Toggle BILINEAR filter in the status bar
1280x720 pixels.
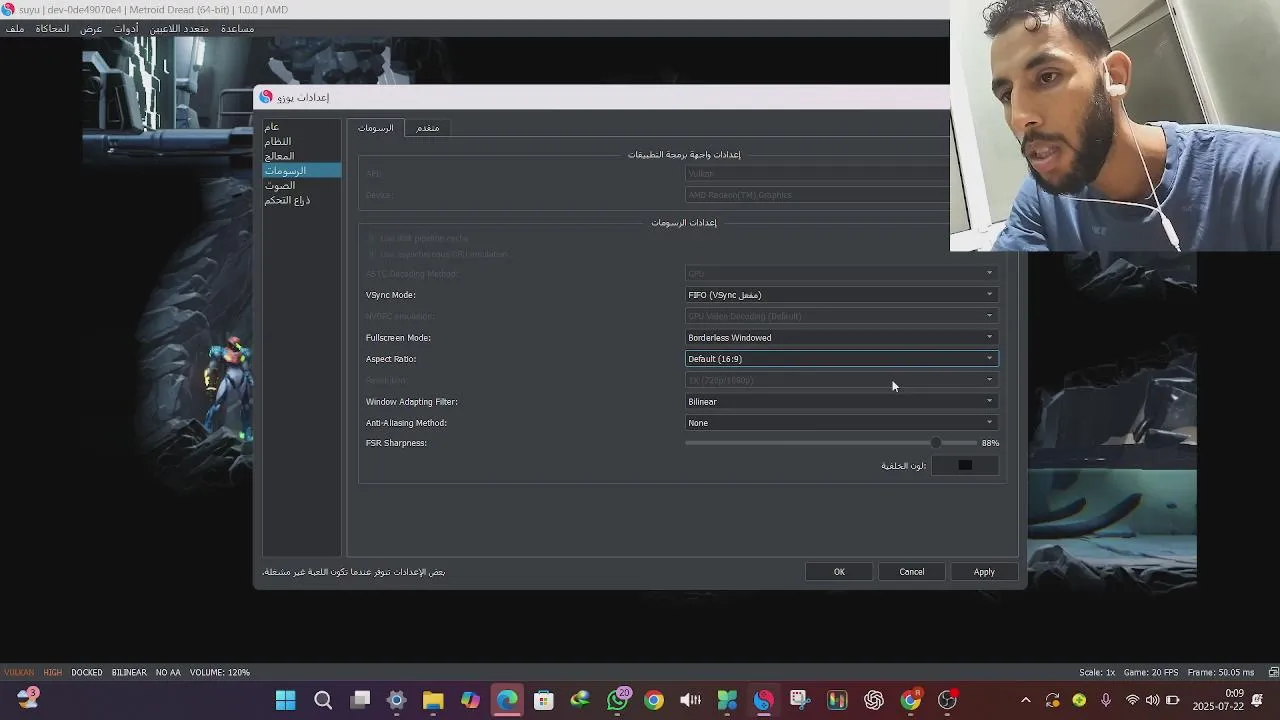pyautogui.click(x=129, y=672)
